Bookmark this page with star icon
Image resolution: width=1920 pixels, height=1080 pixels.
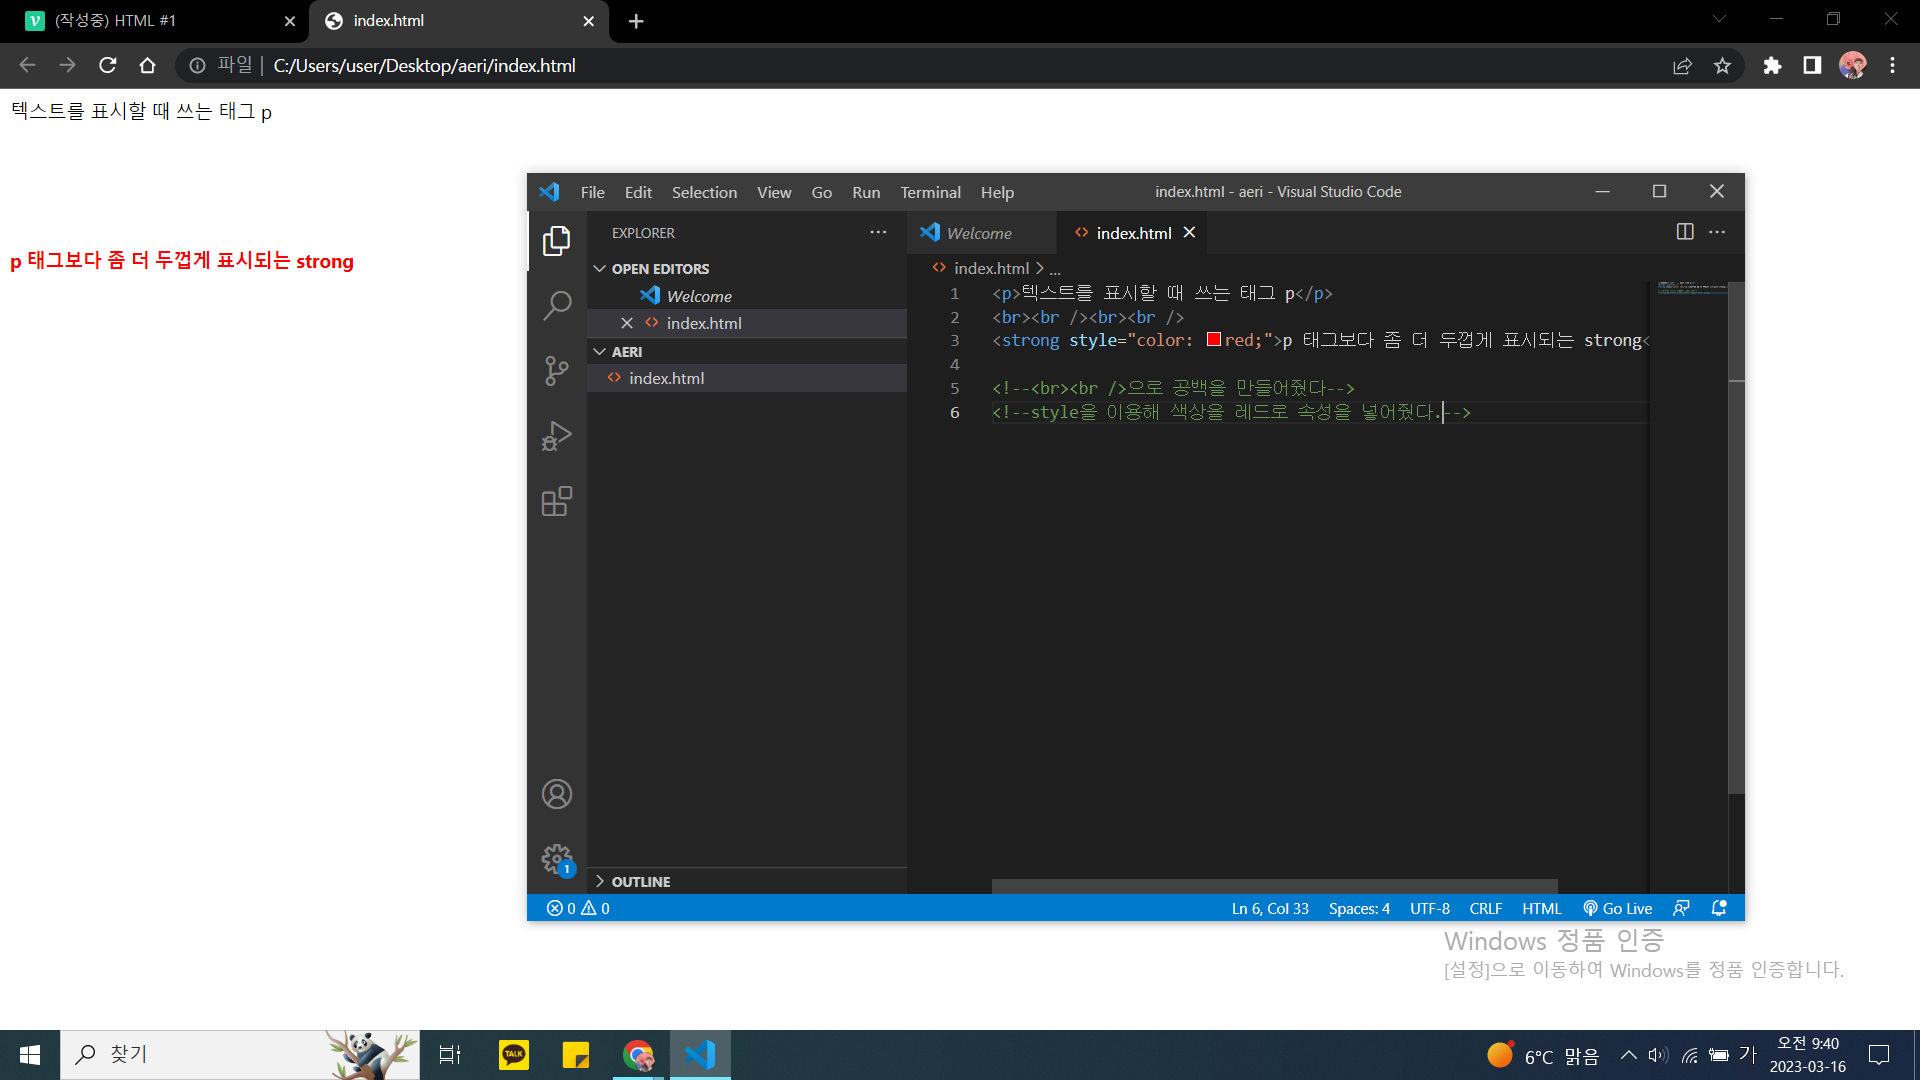pyautogui.click(x=1722, y=66)
